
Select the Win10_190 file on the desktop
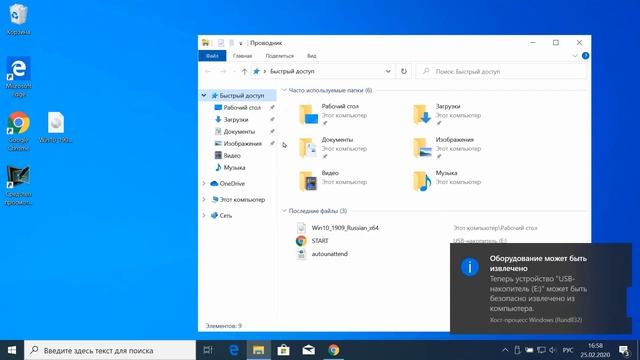pos(56,127)
